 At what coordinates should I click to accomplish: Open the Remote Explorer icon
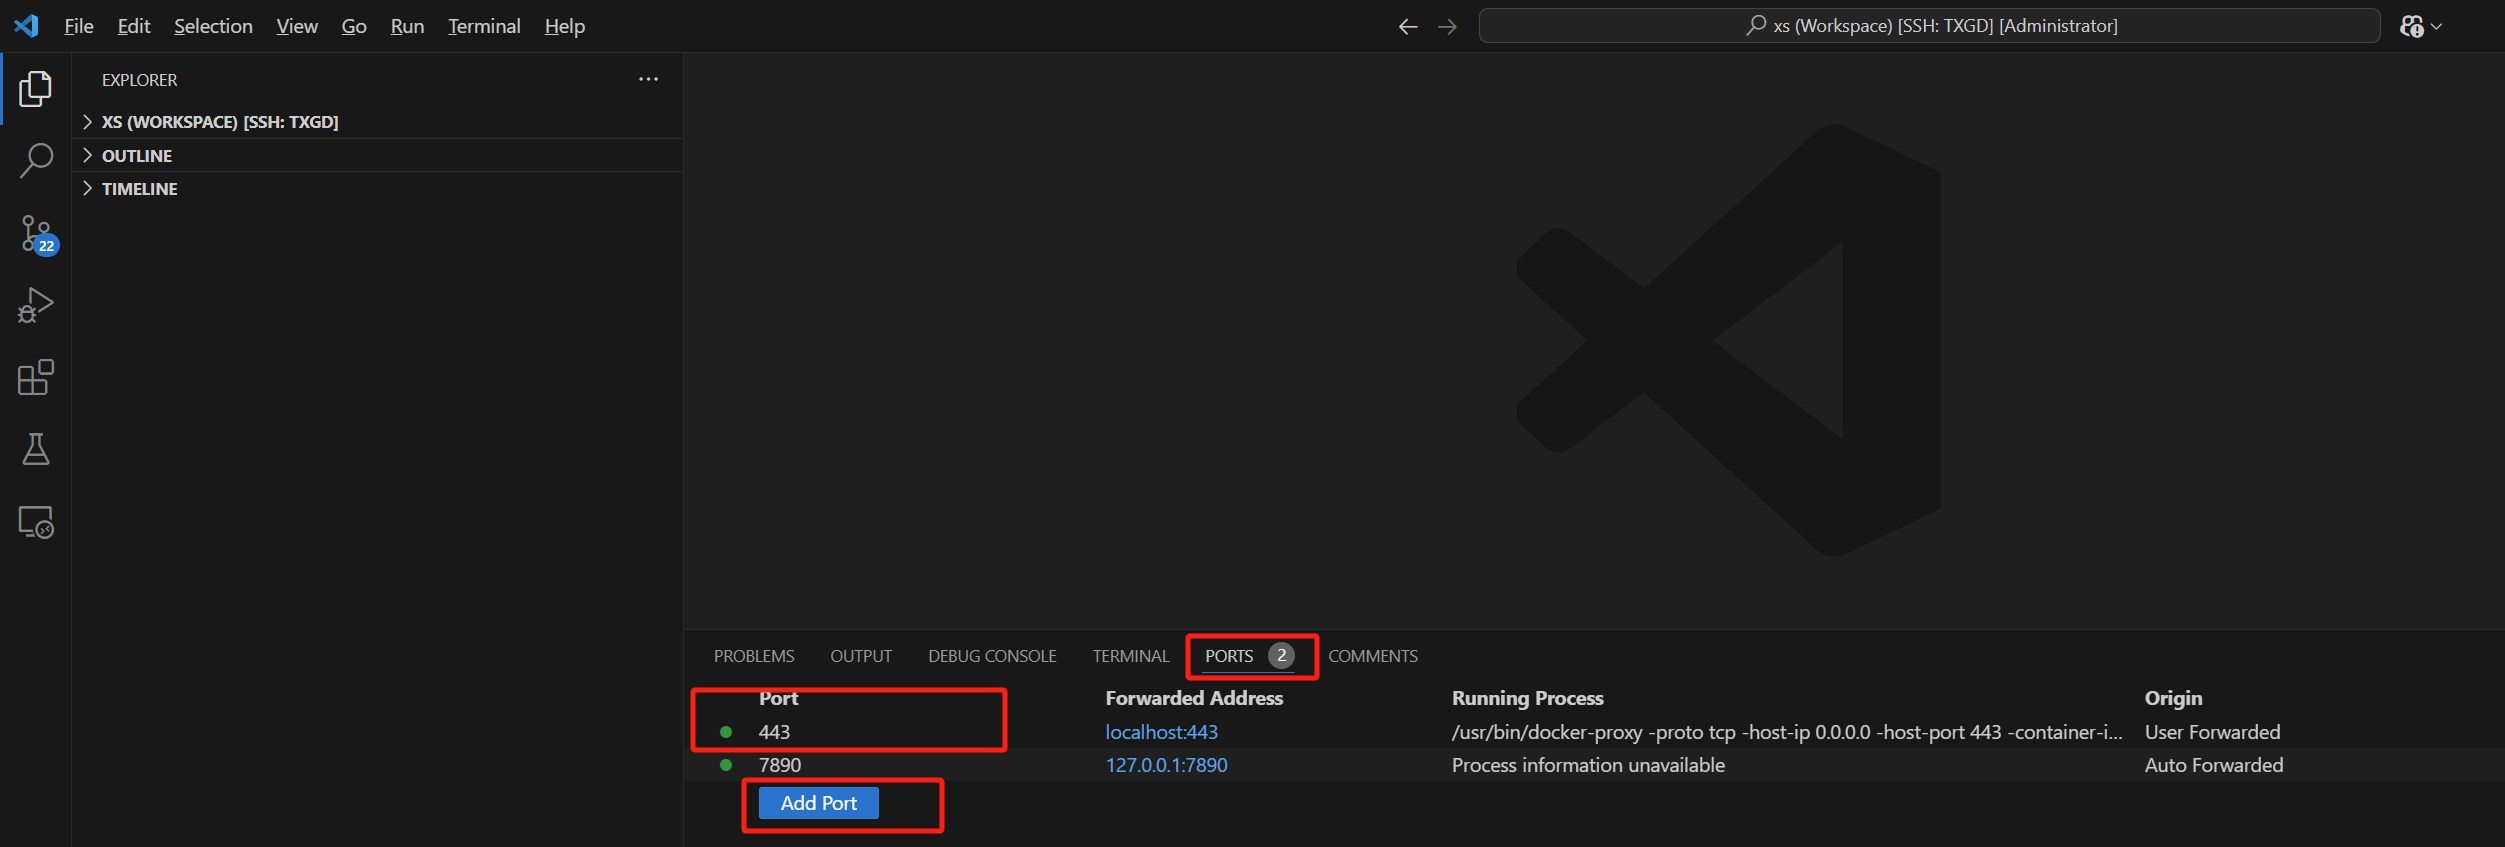pyautogui.click(x=36, y=521)
